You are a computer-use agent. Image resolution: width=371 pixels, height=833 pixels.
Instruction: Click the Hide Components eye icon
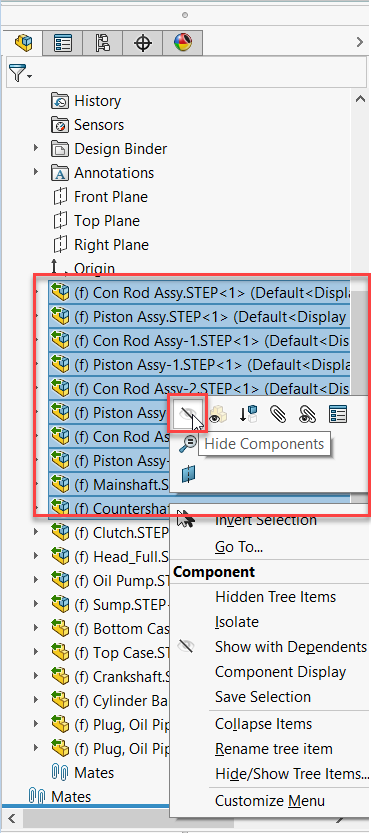(188, 414)
